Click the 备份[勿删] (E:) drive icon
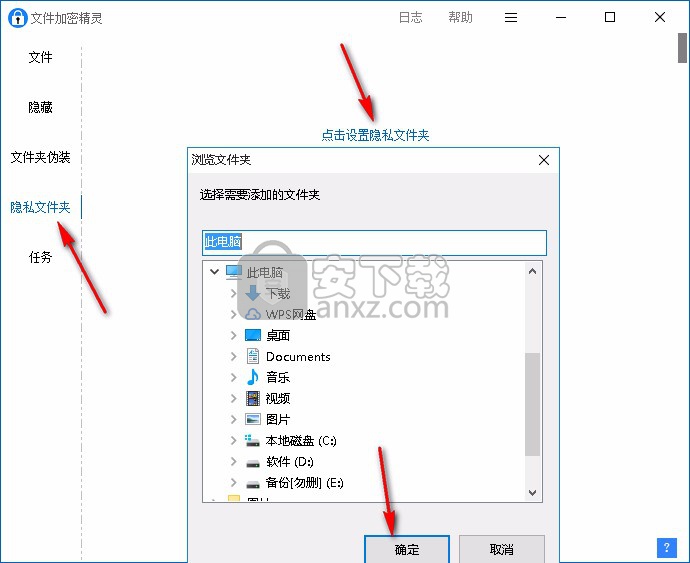 pyautogui.click(x=253, y=484)
